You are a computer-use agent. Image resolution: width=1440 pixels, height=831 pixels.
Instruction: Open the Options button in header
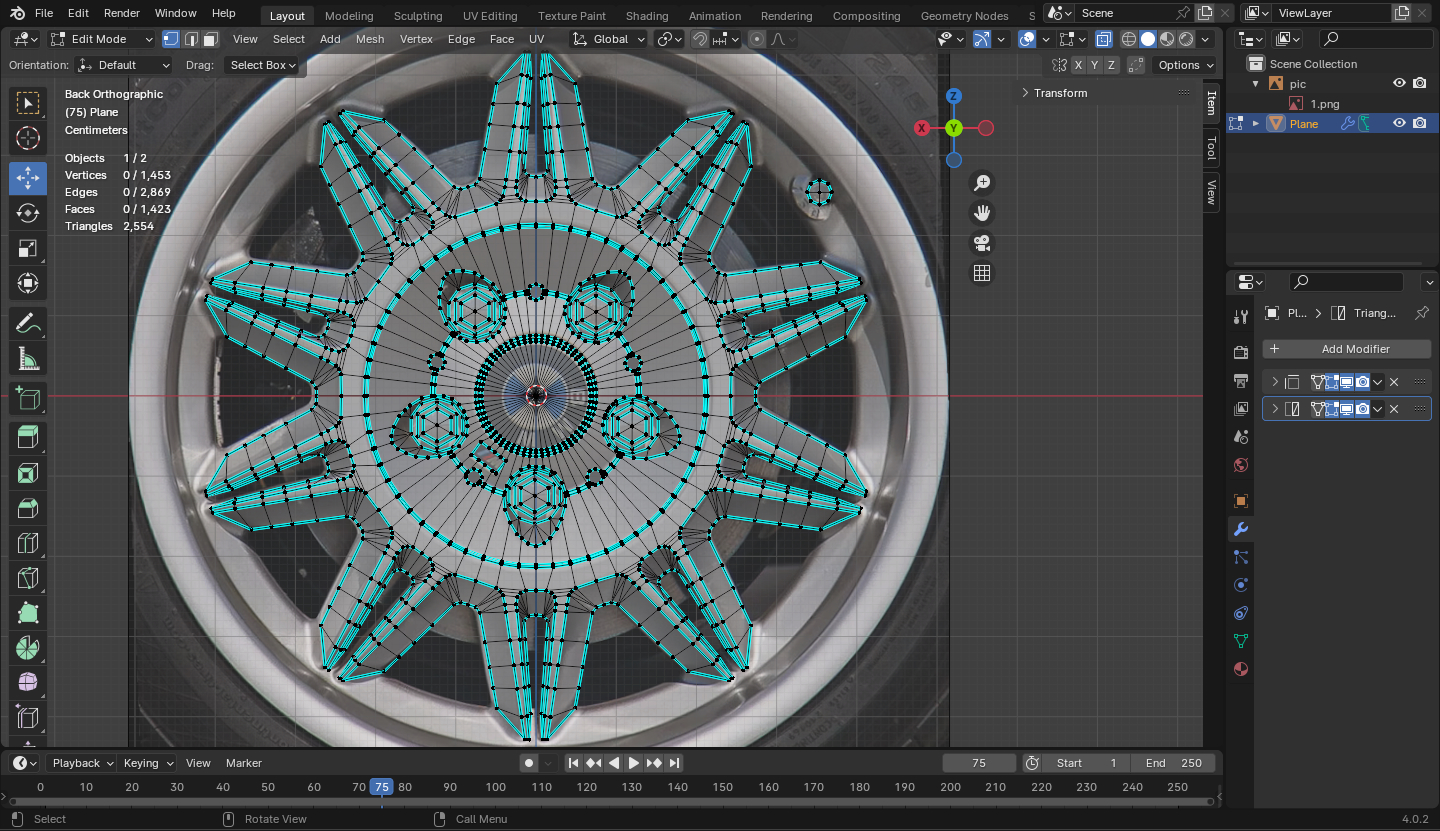[1185, 65]
